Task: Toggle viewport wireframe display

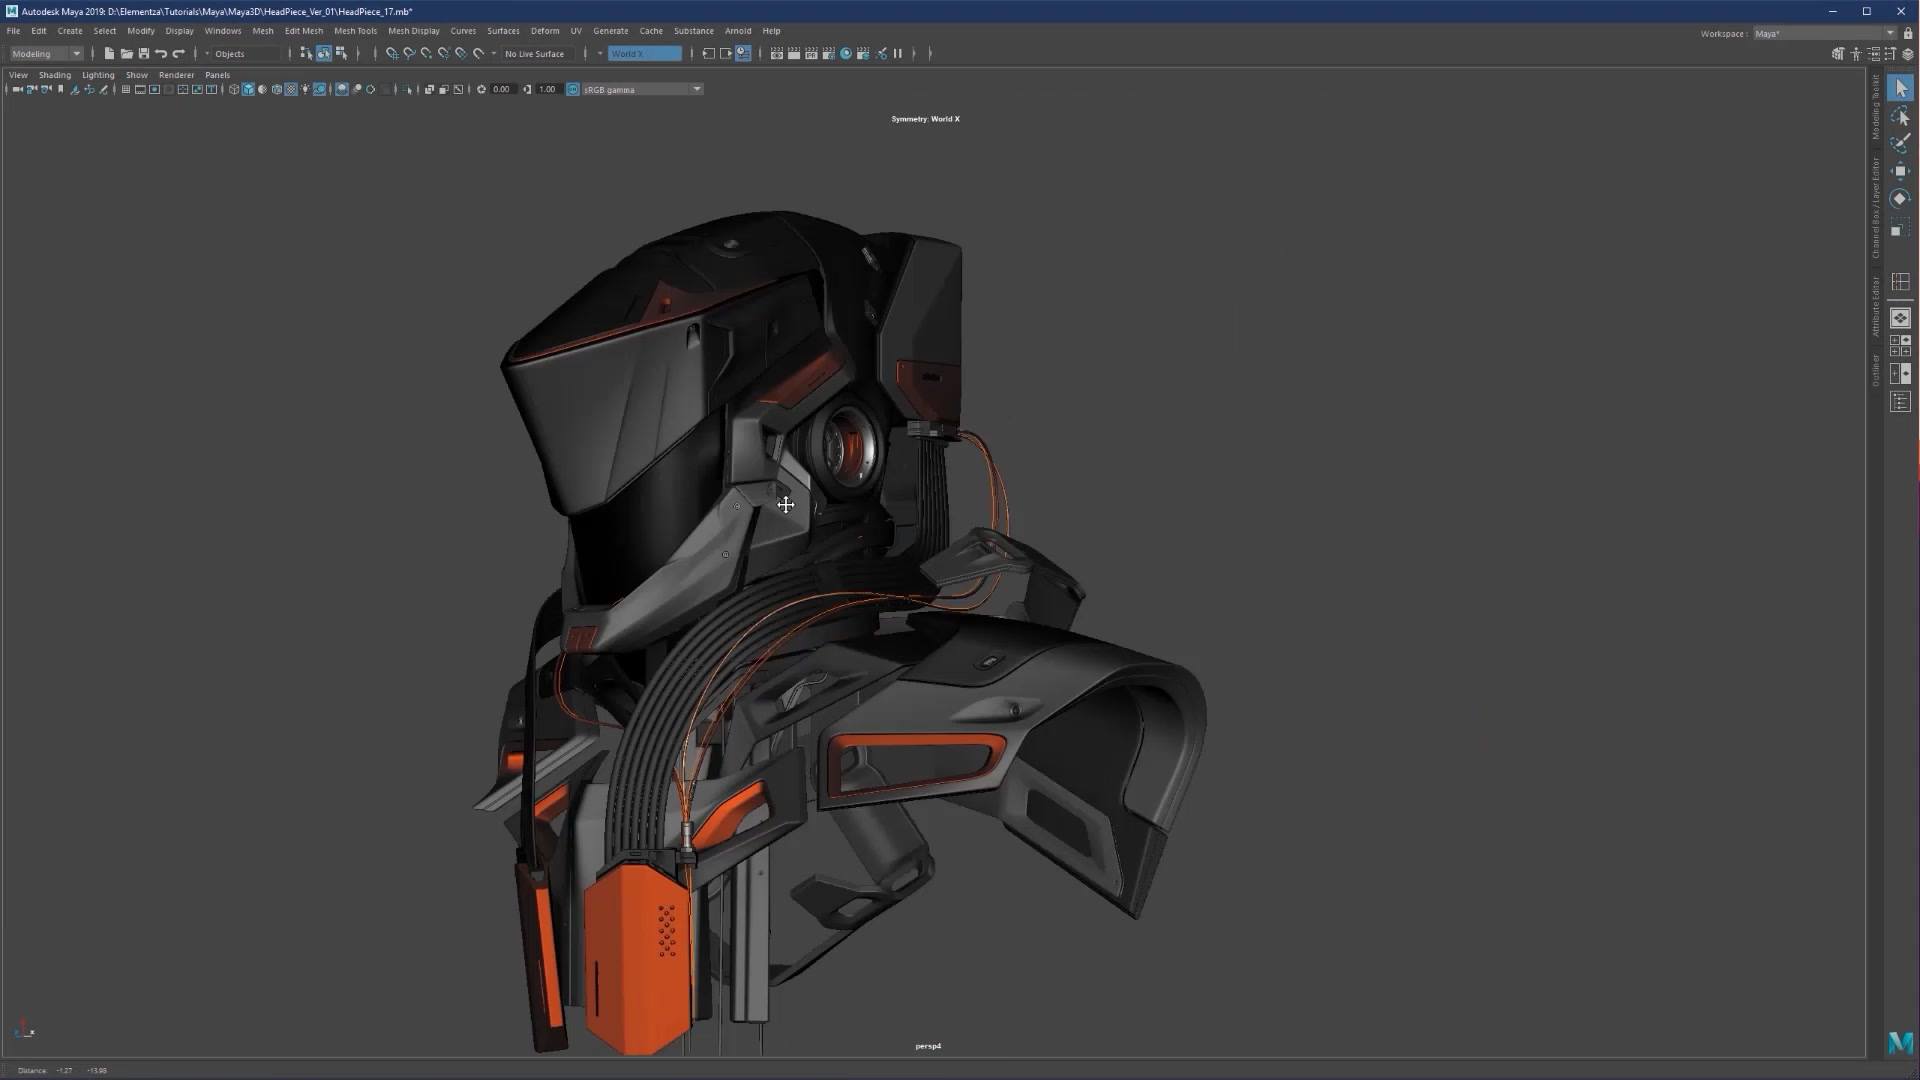Action: 234,90
